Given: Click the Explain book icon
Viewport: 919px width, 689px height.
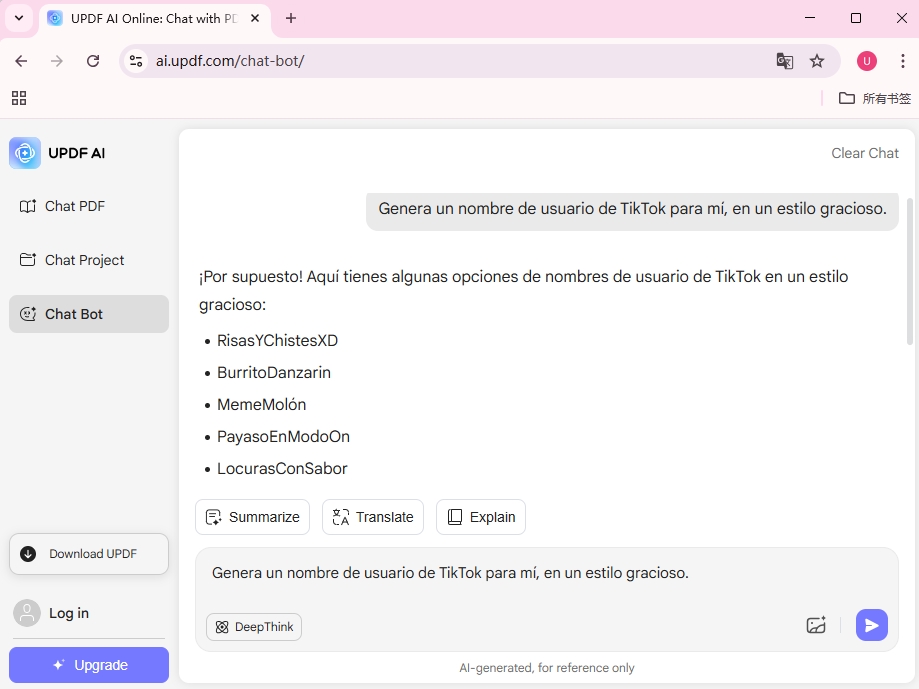Looking at the screenshot, I should (455, 517).
